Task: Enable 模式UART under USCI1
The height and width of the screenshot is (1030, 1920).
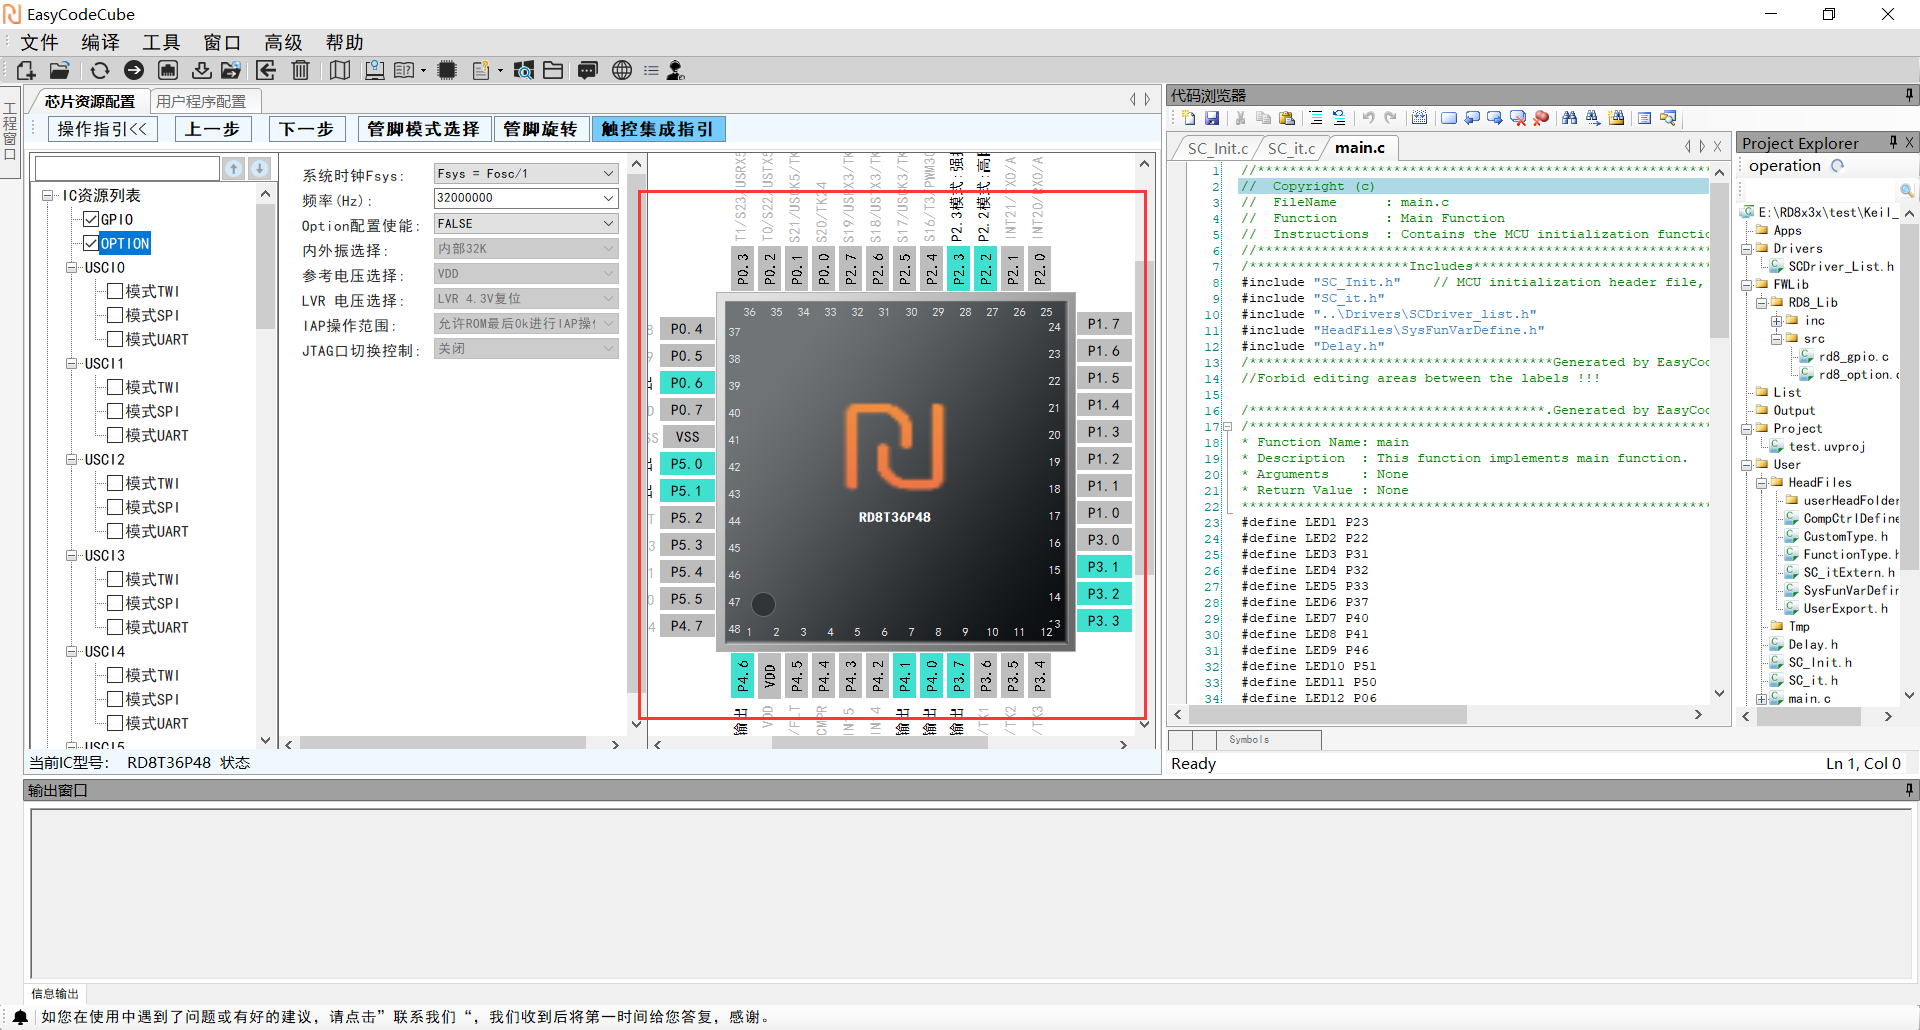Action: [115, 435]
